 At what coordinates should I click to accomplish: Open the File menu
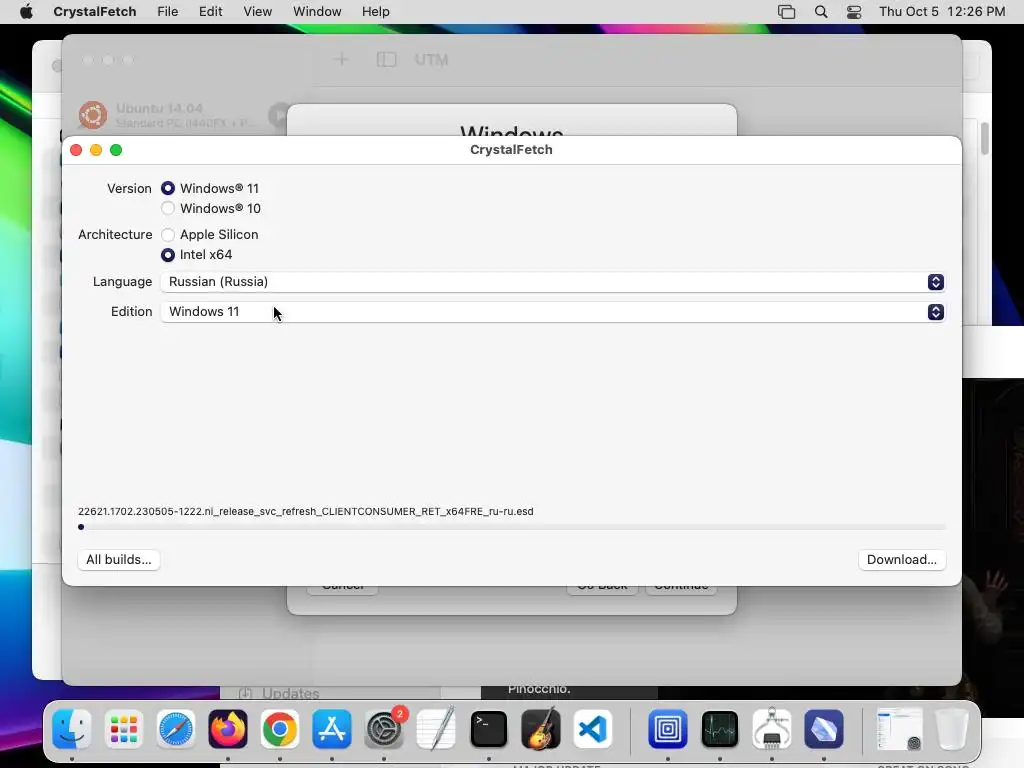[x=168, y=12]
